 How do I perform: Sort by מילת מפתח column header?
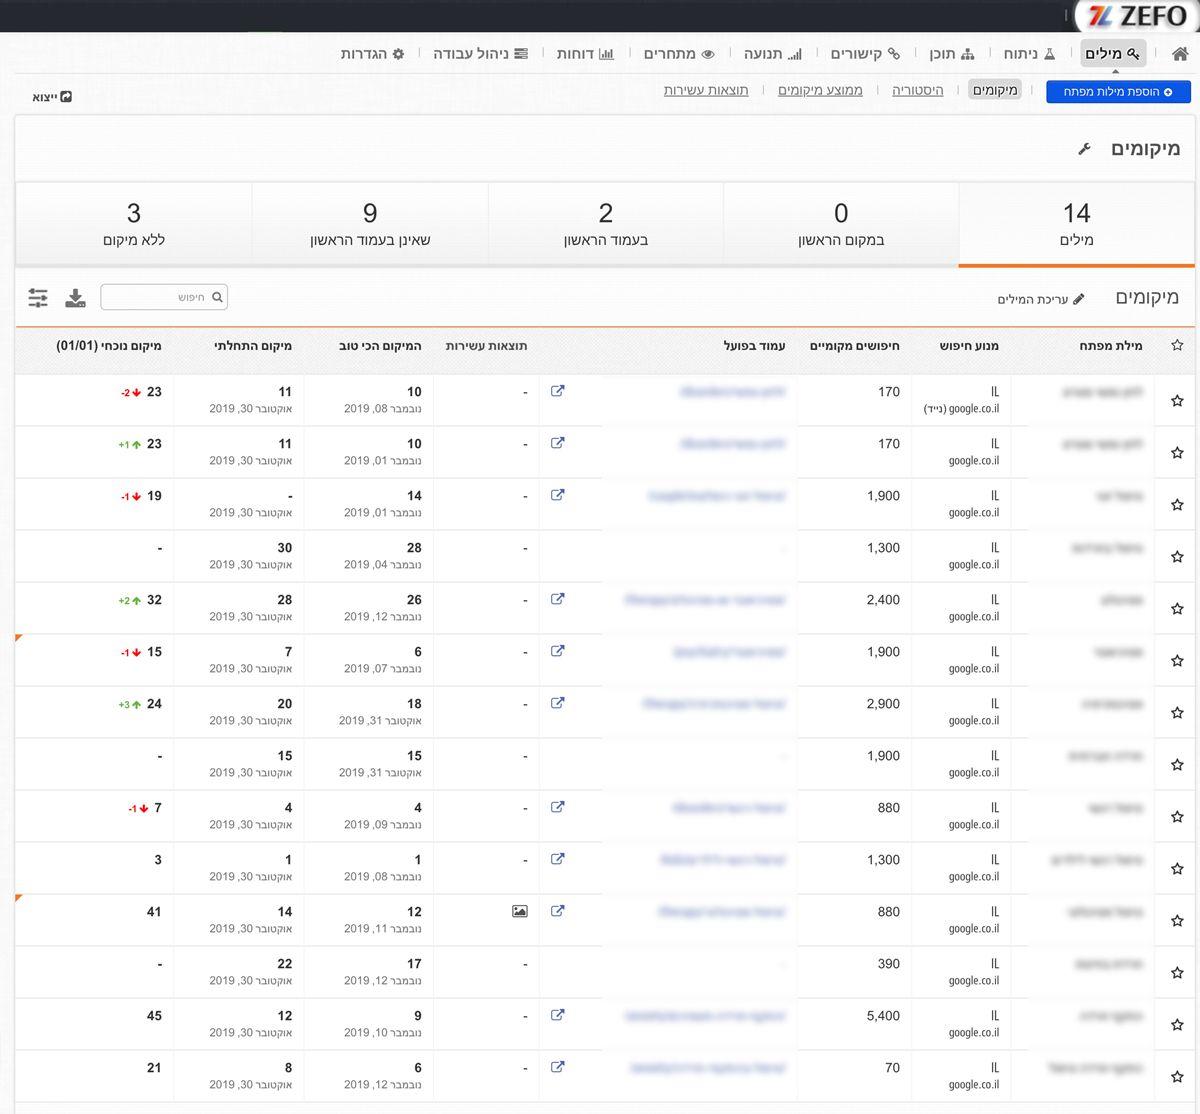[x=1110, y=346]
